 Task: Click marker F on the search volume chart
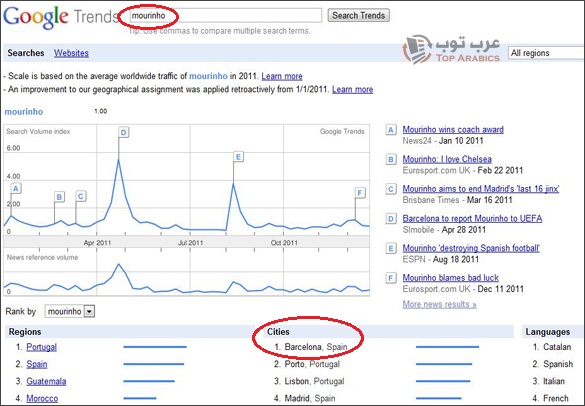[360, 193]
